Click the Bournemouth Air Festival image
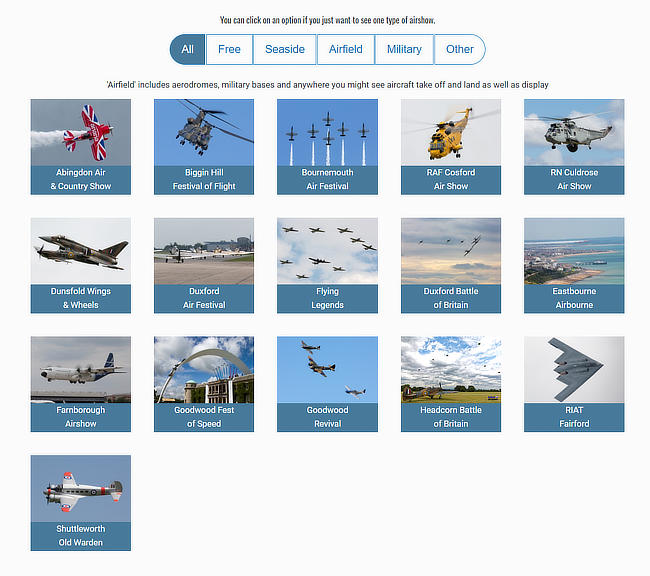This screenshot has width=650, height=576. tap(327, 132)
